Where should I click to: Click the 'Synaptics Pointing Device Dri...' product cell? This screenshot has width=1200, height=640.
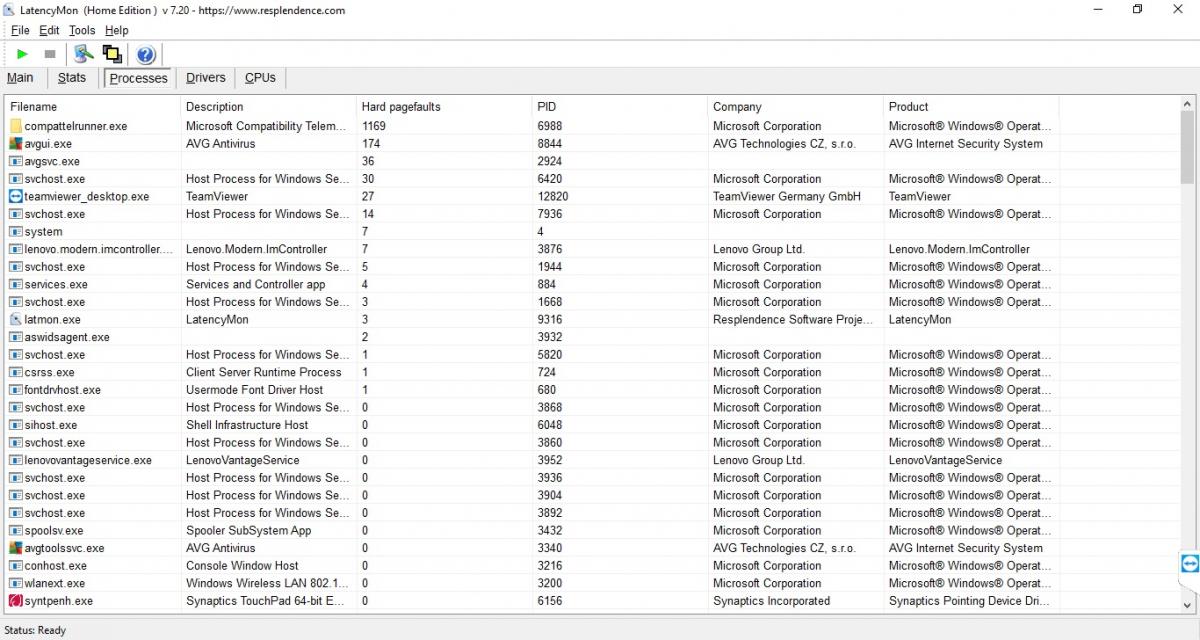[970, 601]
